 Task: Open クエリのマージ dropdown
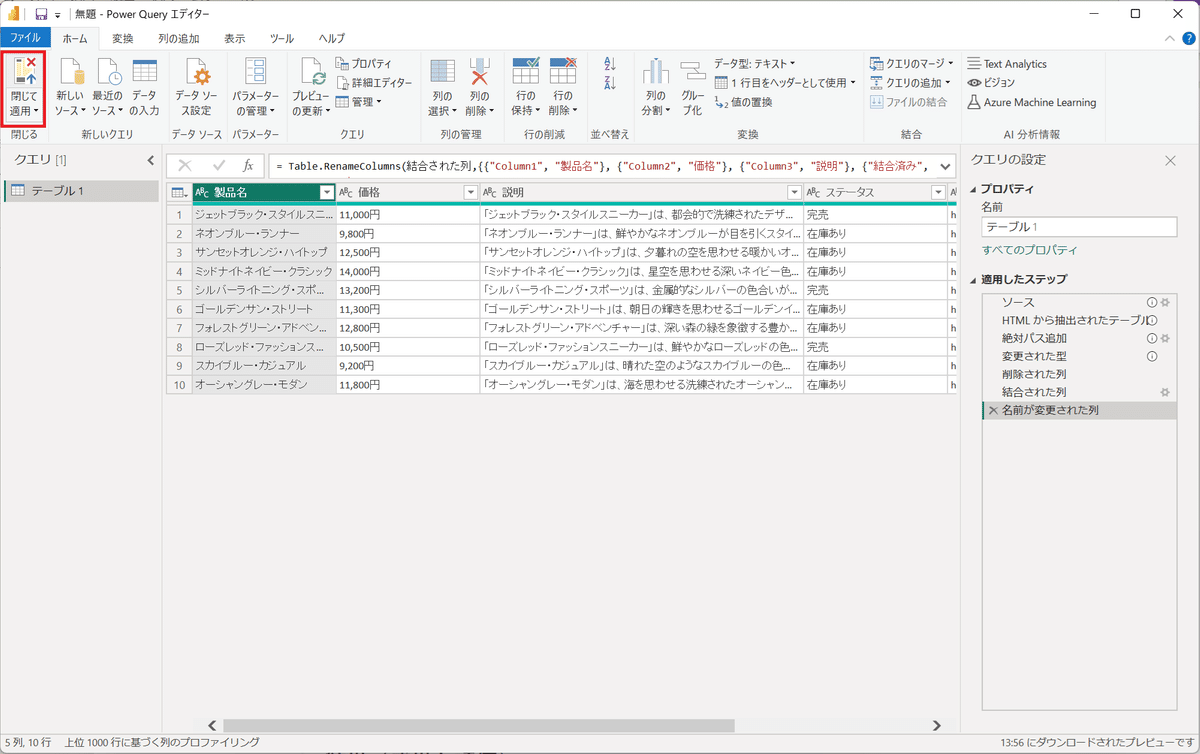pyautogui.click(x=911, y=64)
